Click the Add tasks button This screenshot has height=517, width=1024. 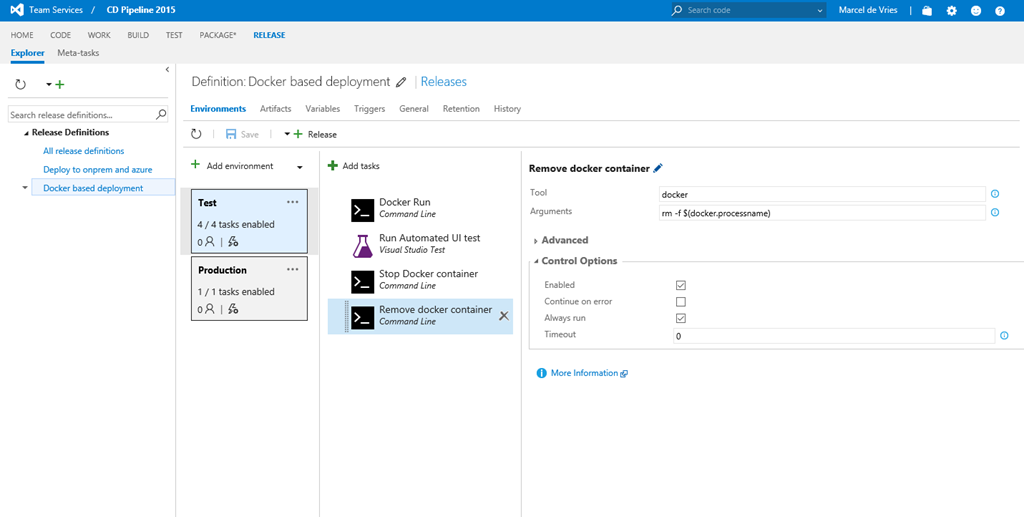pyautogui.click(x=354, y=166)
